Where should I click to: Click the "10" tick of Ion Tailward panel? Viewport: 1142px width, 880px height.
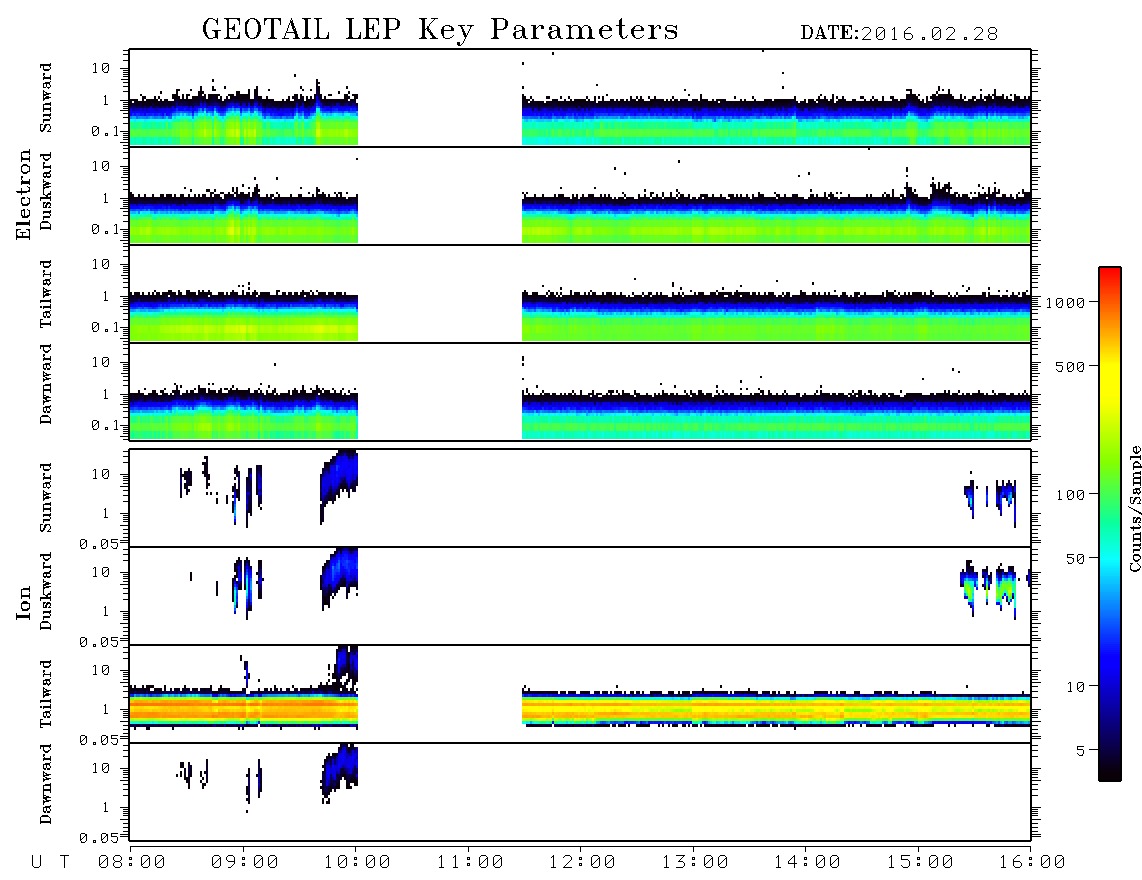101,670
